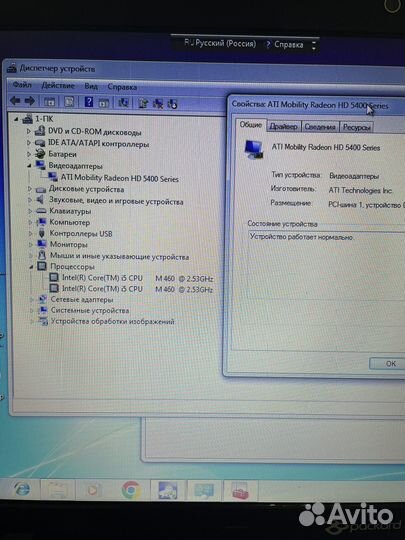Click the 1-ПК computer root icon

click(x=27, y=119)
